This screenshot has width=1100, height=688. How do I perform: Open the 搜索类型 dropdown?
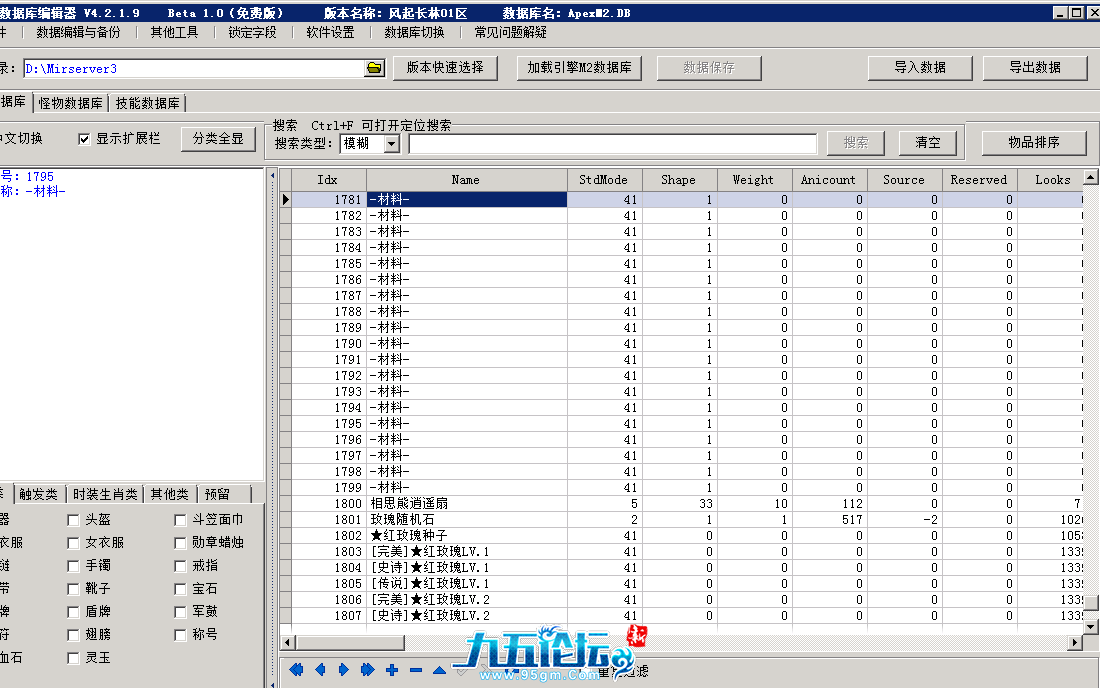tap(391, 144)
